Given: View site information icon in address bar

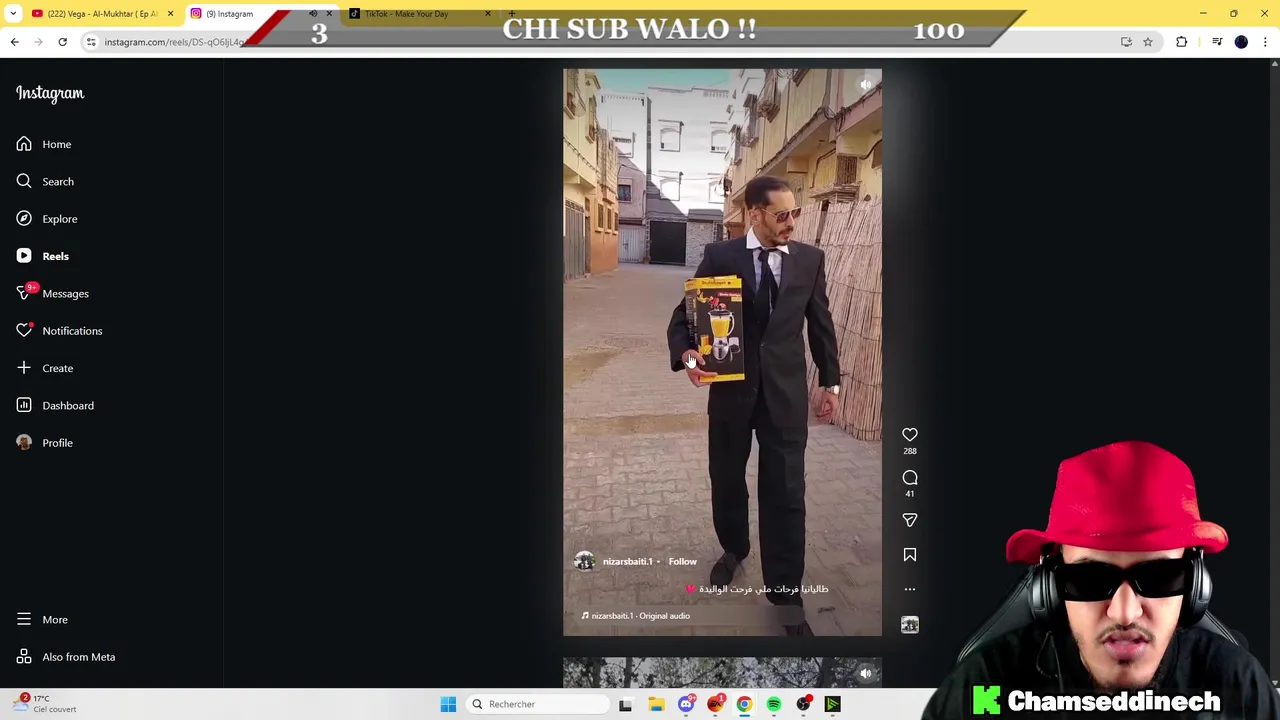Looking at the screenshot, I should (x=91, y=42).
